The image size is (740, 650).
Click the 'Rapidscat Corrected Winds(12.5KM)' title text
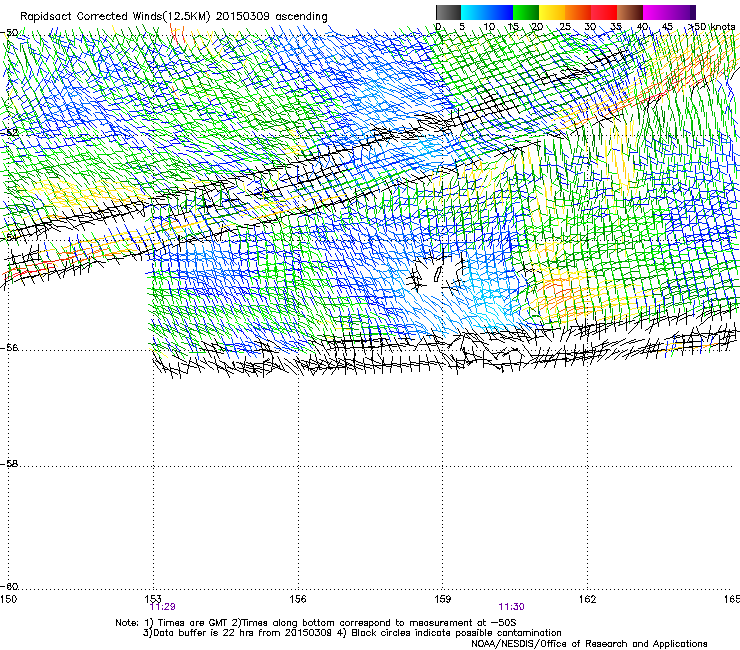point(115,17)
